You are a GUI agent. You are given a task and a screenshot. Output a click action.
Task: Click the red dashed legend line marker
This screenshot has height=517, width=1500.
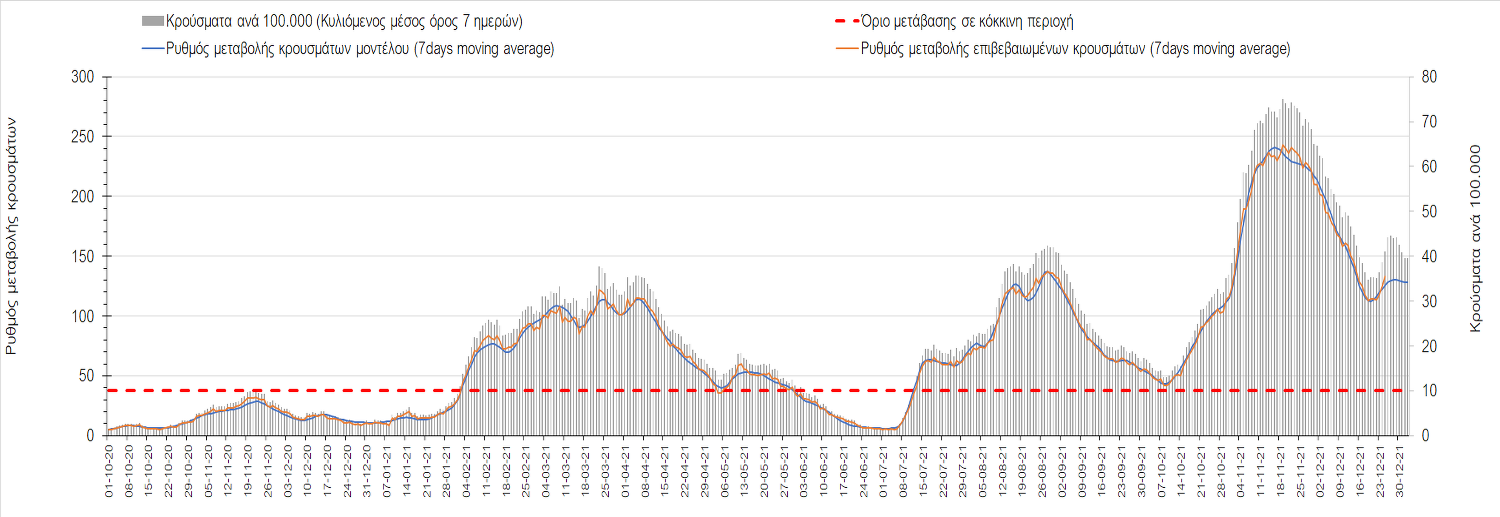coord(846,21)
